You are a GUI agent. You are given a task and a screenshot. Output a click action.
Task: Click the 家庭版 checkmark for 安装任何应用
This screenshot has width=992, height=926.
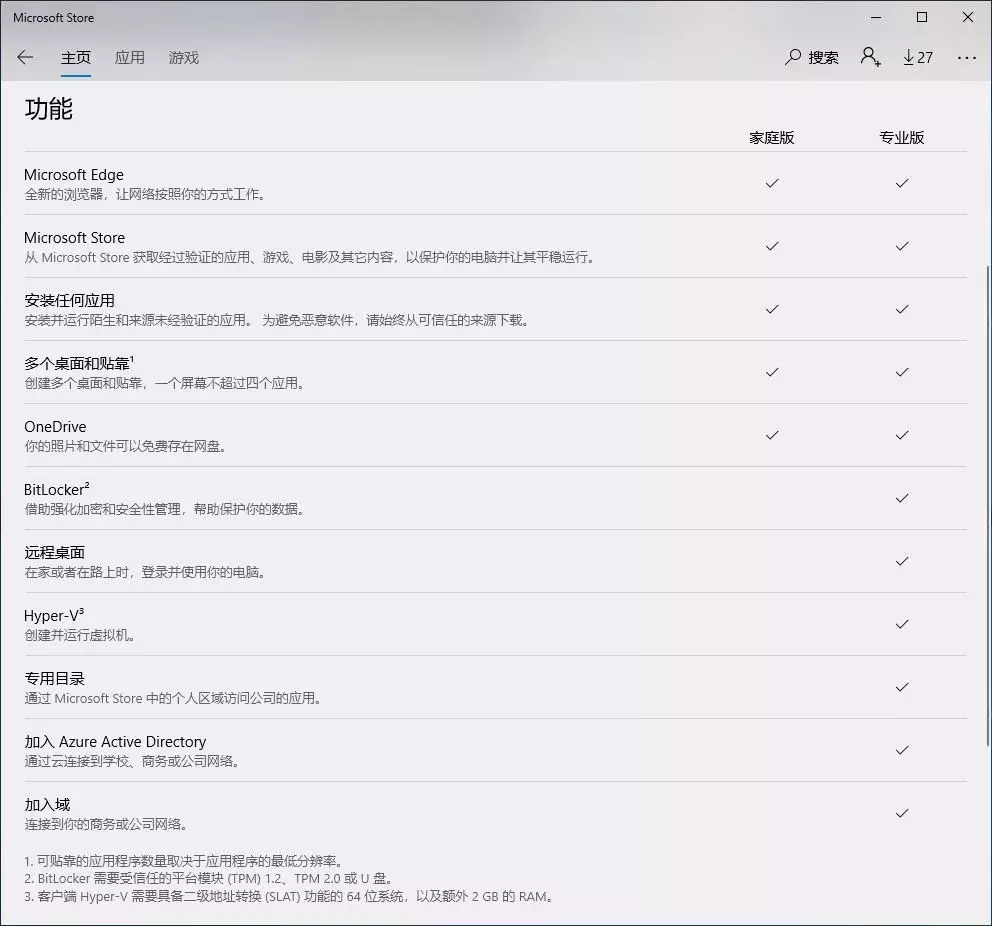[772, 309]
